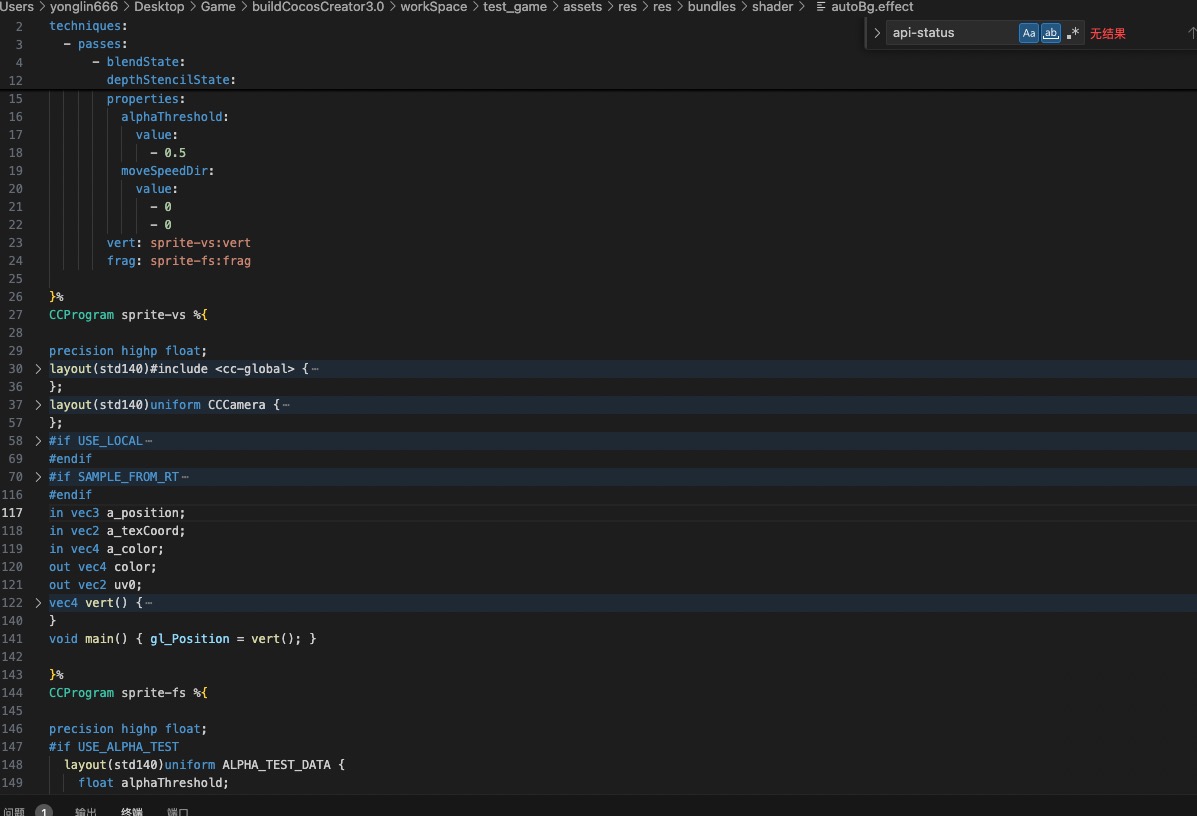Expand folded CCCamera uniform block
1197x816 pixels.
coord(39,405)
